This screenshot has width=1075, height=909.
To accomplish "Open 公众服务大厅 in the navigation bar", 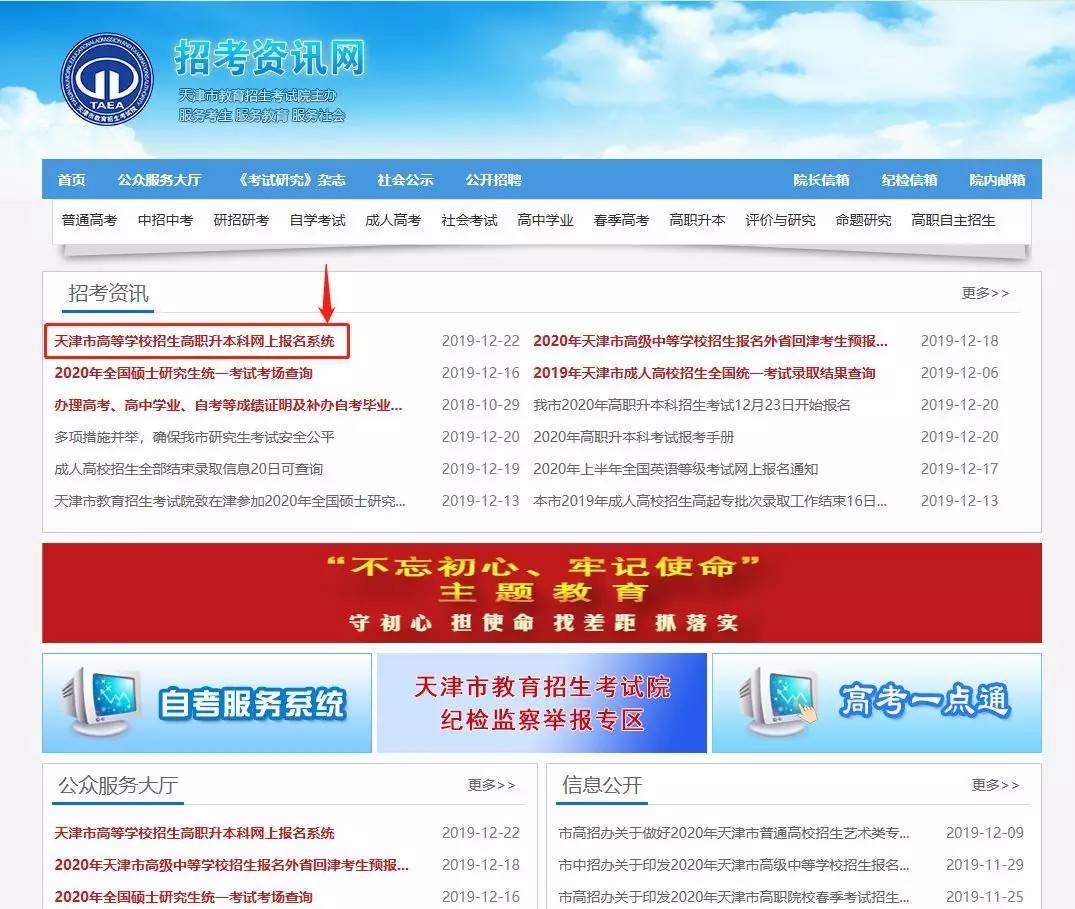I will [159, 180].
